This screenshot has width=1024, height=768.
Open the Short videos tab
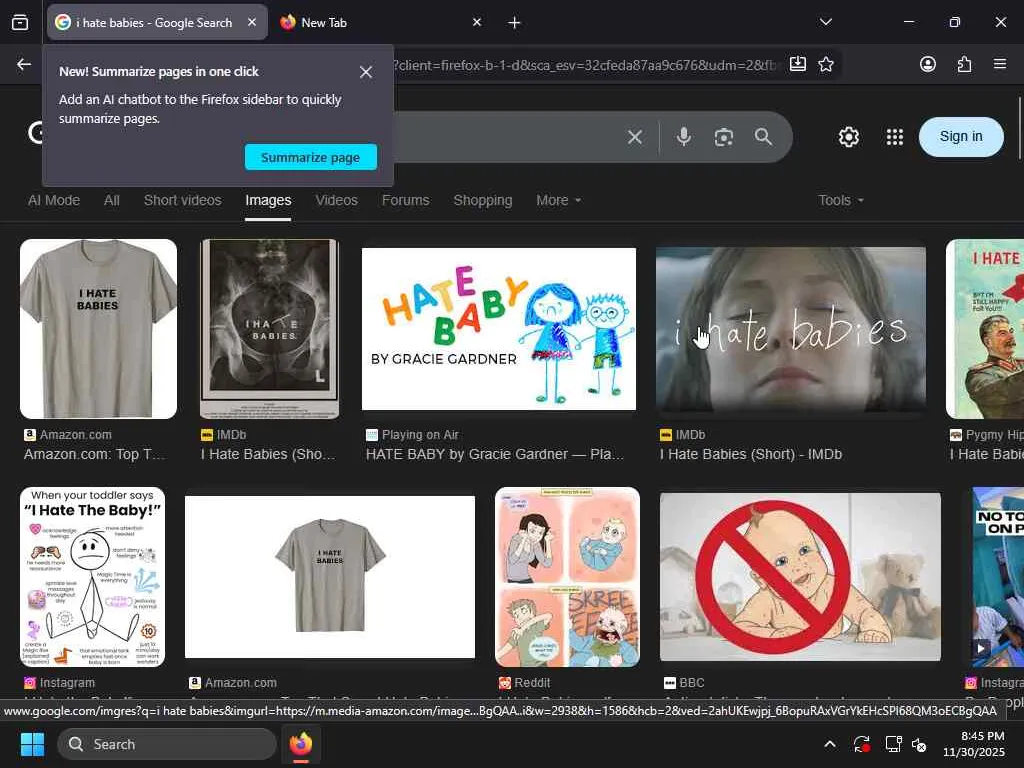click(x=183, y=200)
